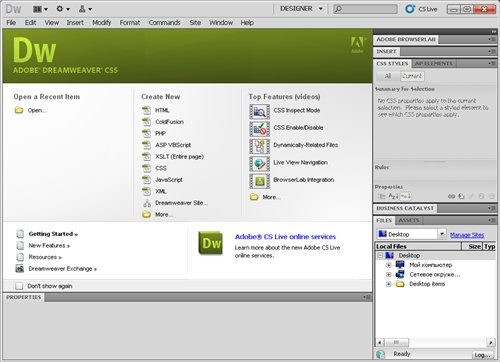
Task: Open Adobe CS Live online services link
Action: click(x=285, y=237)
